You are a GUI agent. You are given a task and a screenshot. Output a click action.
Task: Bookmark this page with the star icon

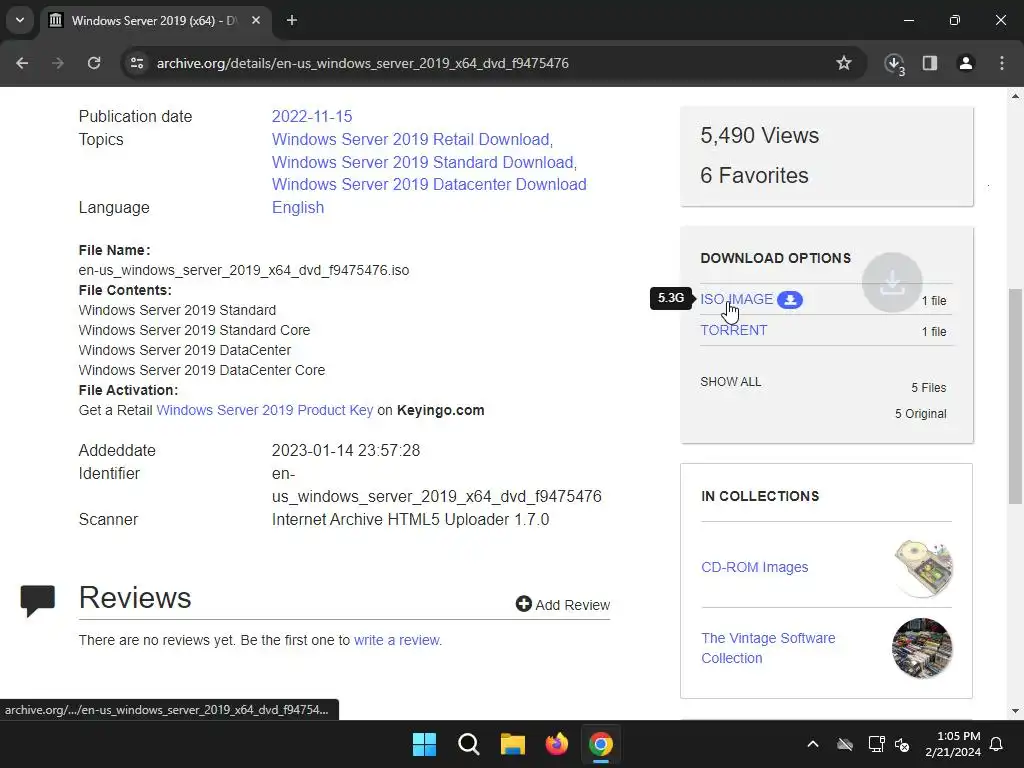[x=844, y=63]
